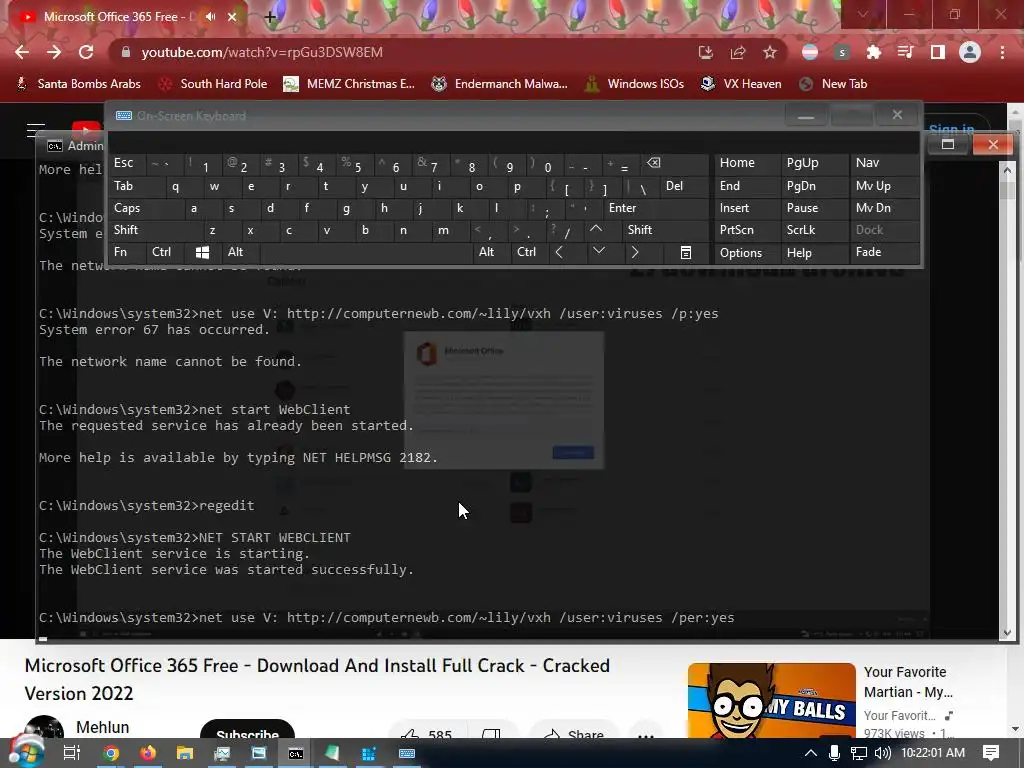Tap the PgUp key on On-Screen Keyboard
The image size is (1024, 768).
tap(815, 163)
